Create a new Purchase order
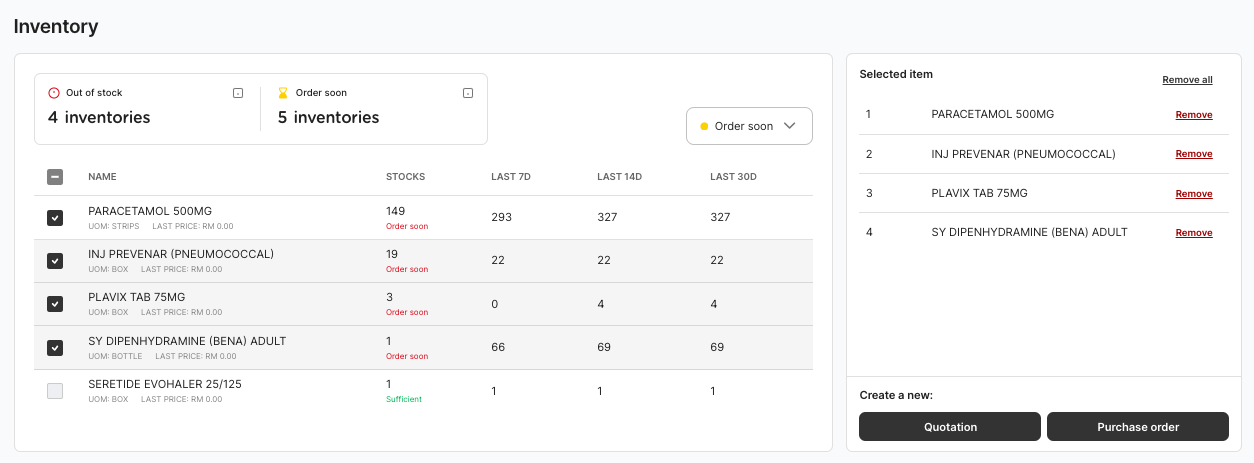This screenshot has height=463, width=1254. click(x=1138, y=426)
